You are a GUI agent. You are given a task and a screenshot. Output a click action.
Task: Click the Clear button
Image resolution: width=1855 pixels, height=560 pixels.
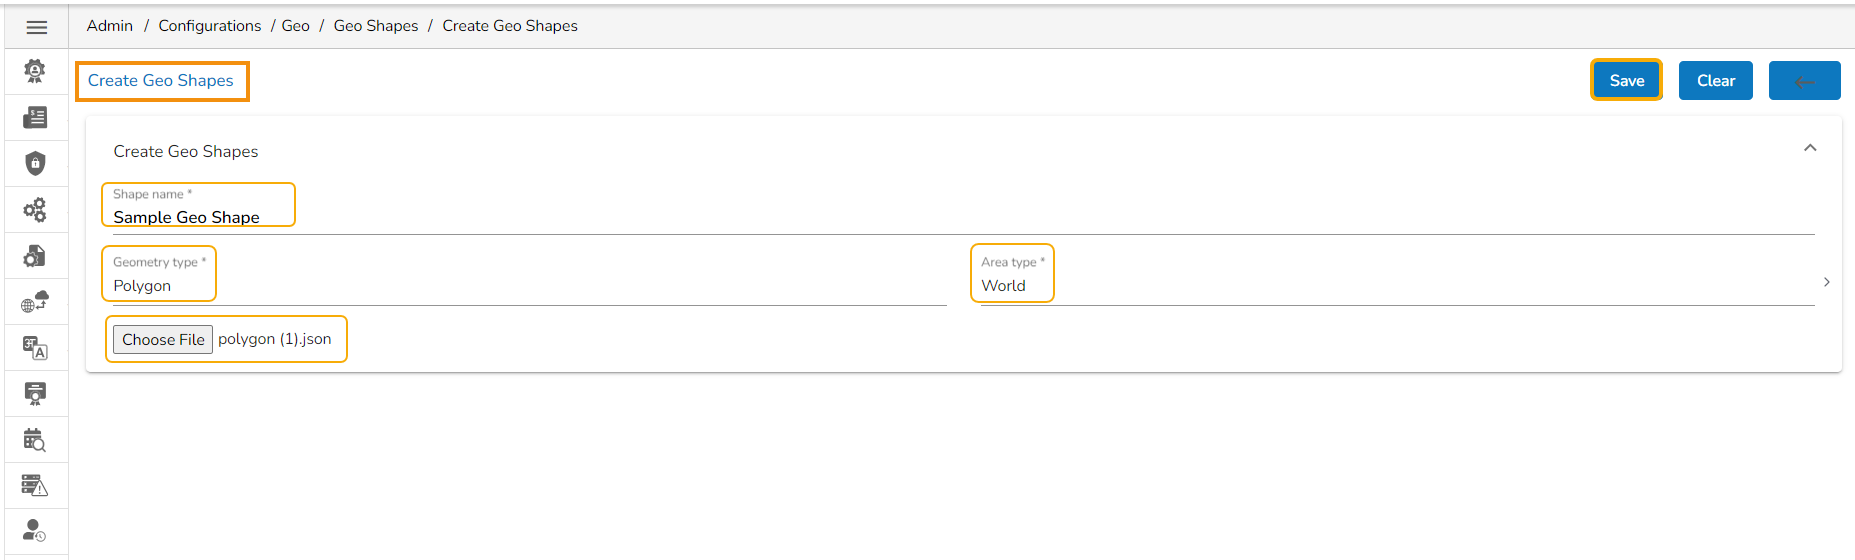click(1715, 81)
